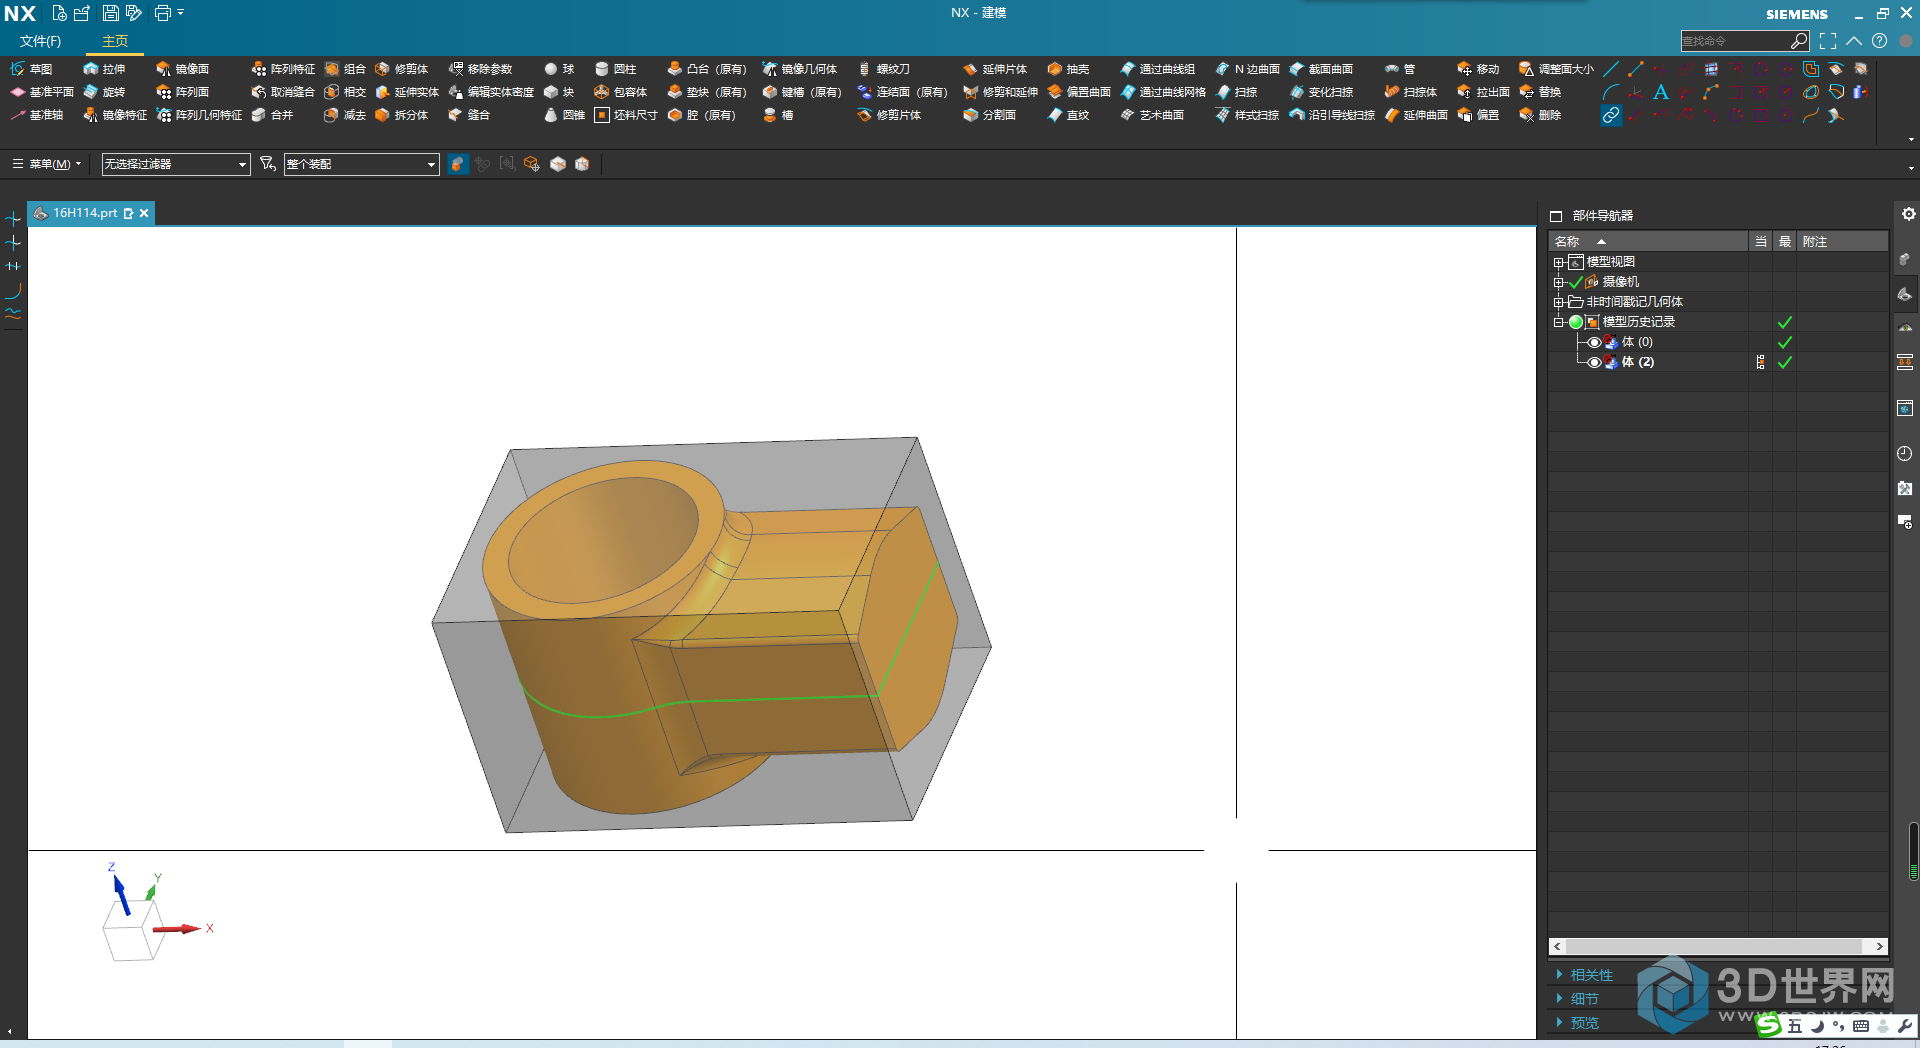Click the 附注 column header
The height and width of the screenshot is (1048, 1920).
tap(1842, 242)
